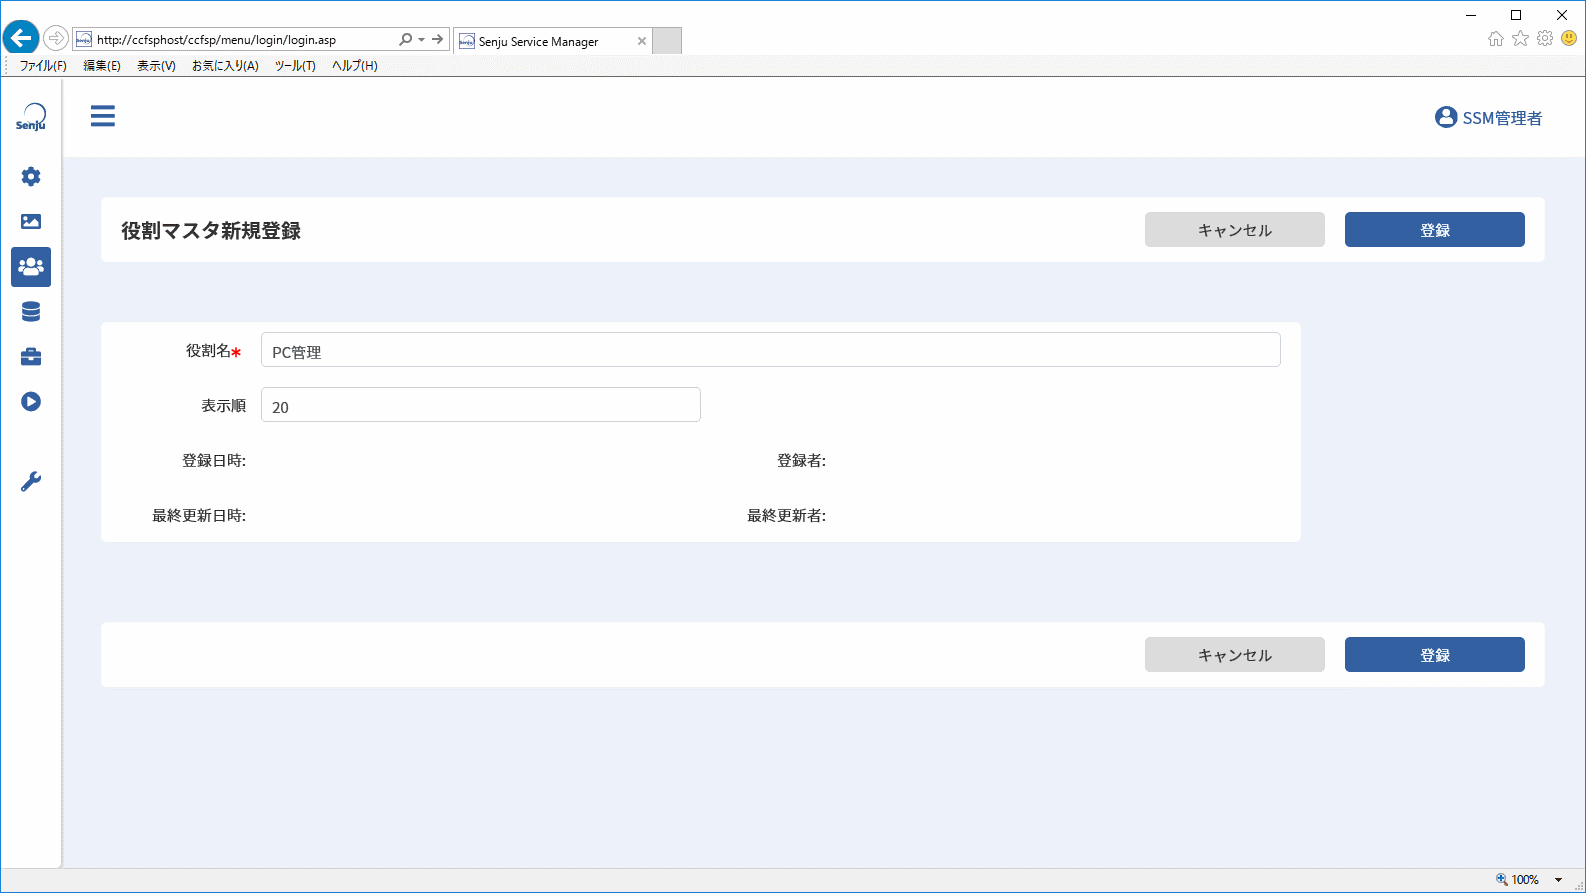Open the database sidebar icon

click(x=31, y=312)
